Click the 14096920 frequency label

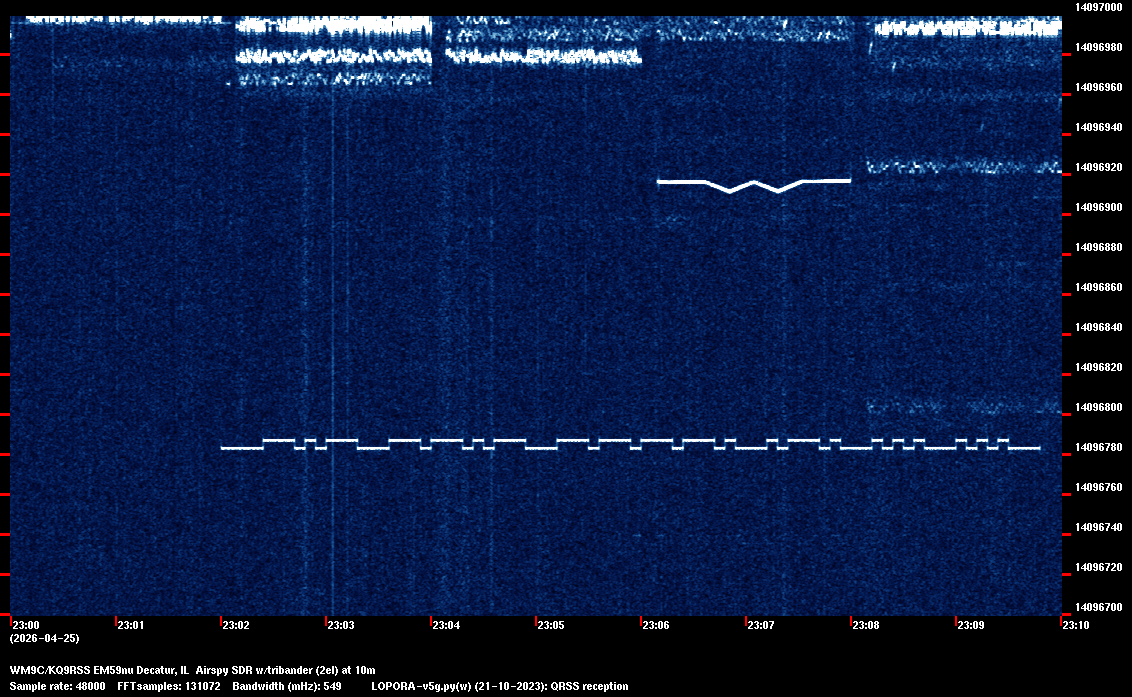coord(1097,167)
